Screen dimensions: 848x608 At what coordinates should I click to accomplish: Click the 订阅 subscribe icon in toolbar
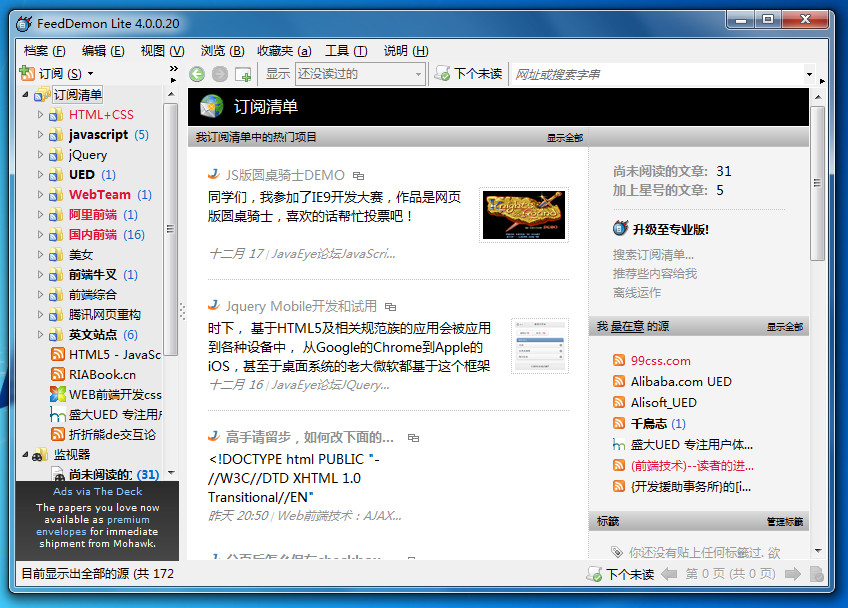tap(27, 72)
